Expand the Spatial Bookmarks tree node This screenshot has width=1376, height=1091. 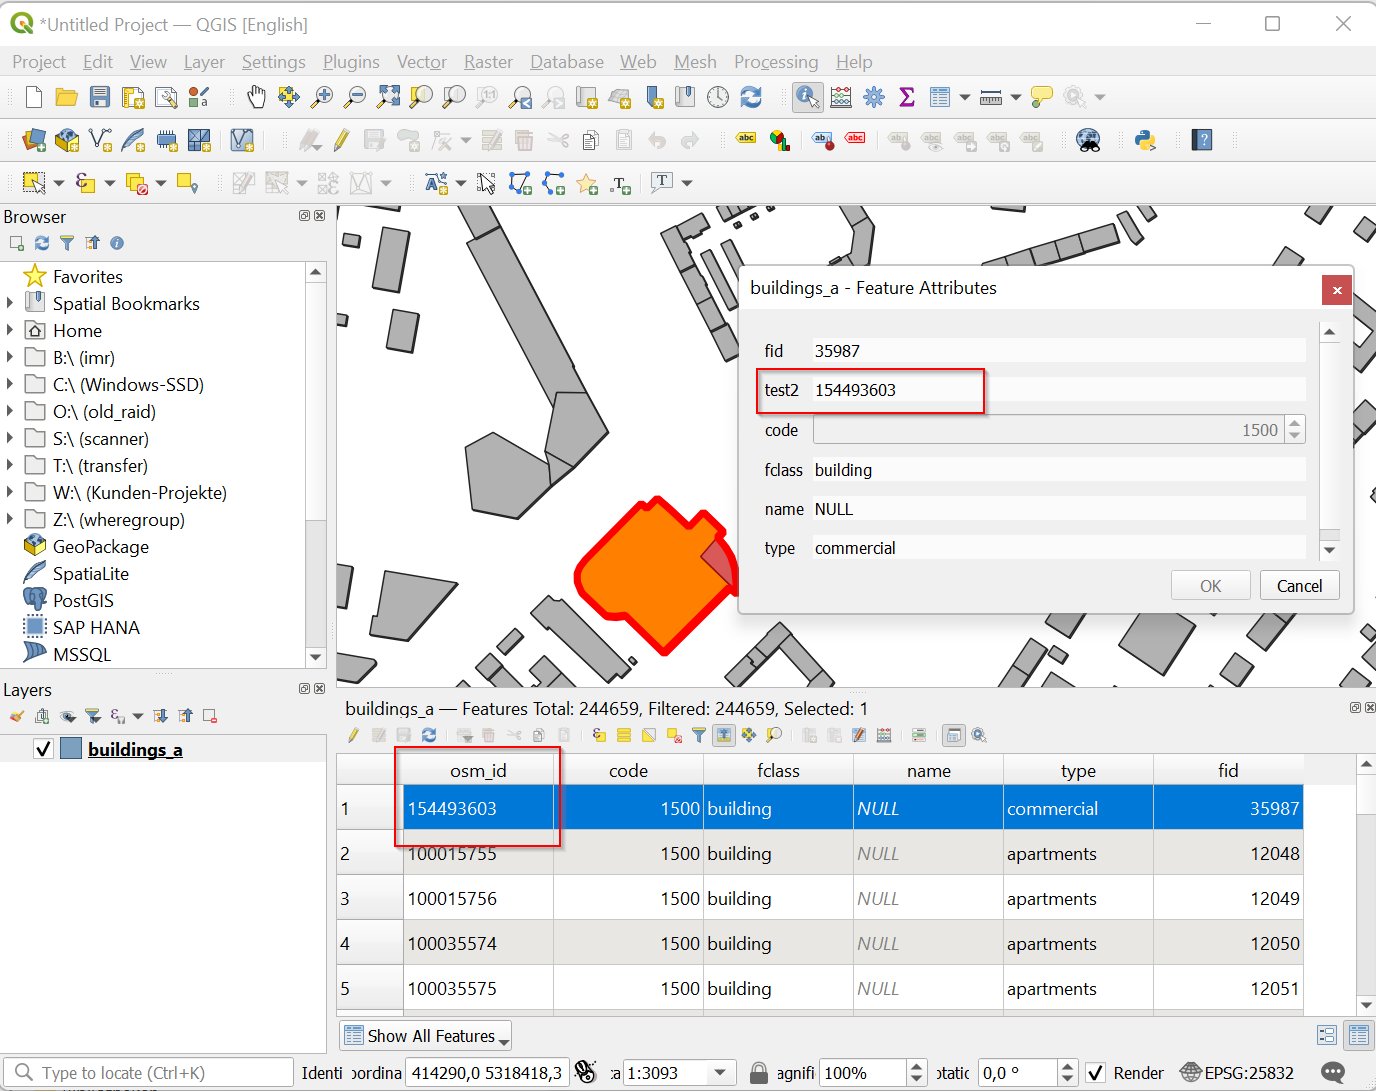(10, 303)
